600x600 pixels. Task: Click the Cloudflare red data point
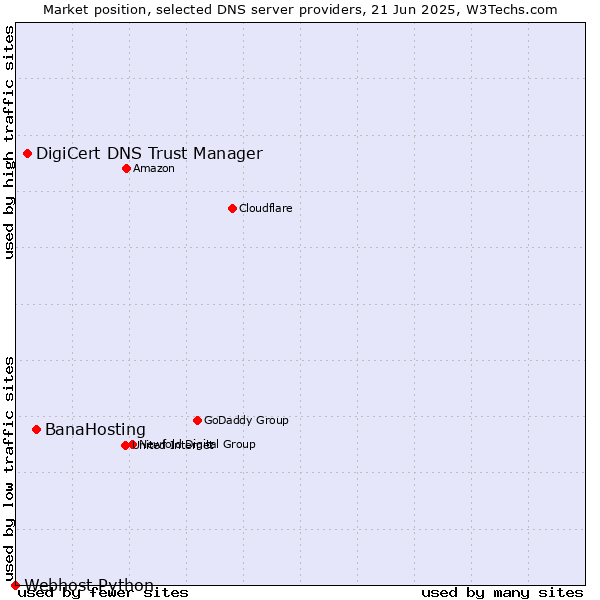click(232, 209)
